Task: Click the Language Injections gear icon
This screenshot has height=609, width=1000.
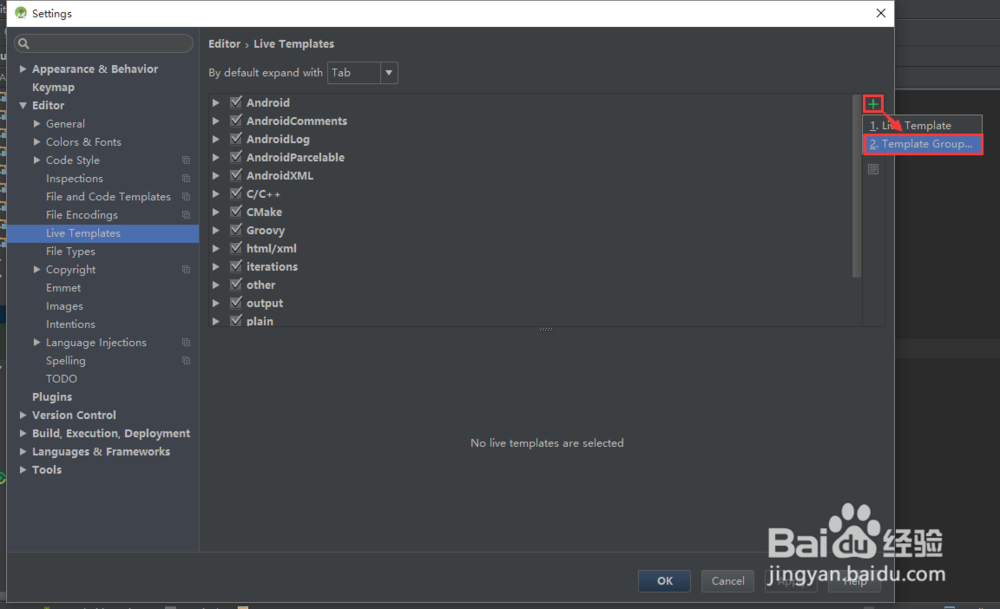Action: tap(186, 342)
